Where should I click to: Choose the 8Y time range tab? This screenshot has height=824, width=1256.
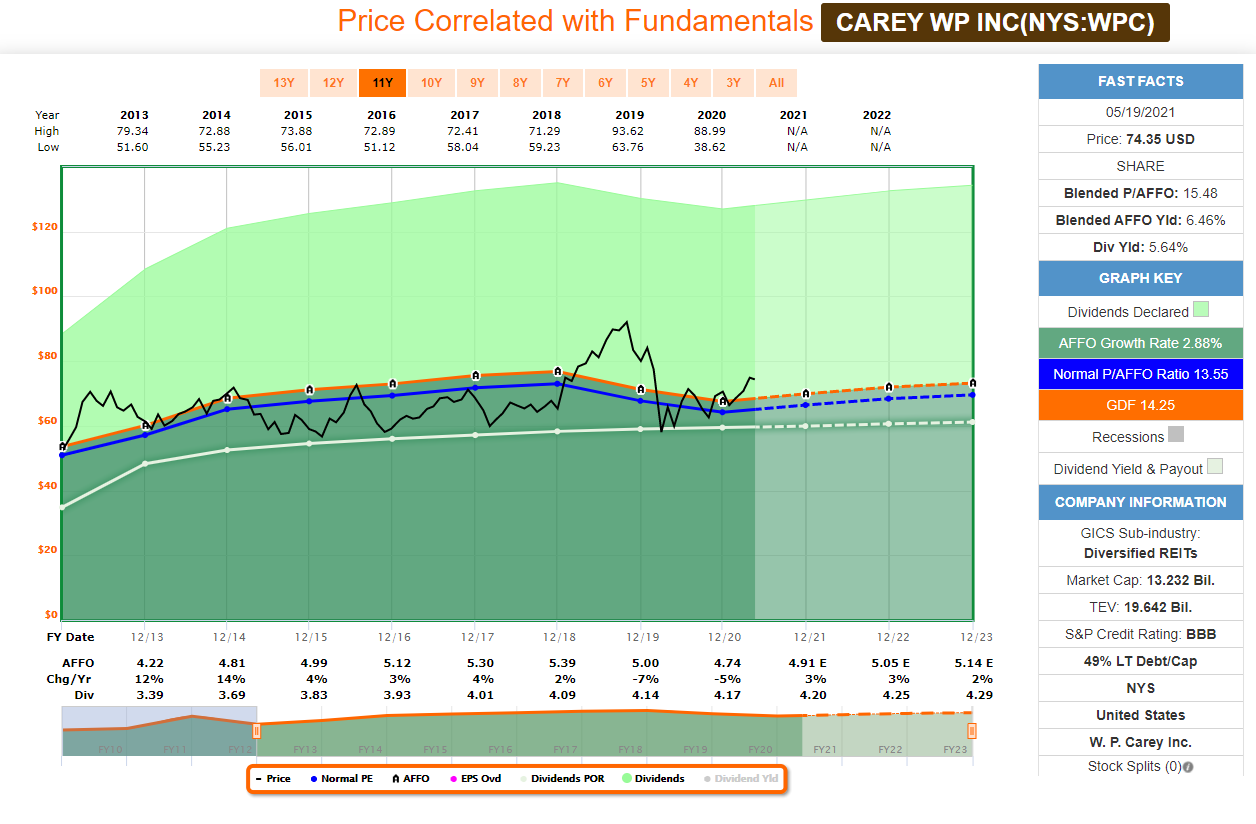520,83
